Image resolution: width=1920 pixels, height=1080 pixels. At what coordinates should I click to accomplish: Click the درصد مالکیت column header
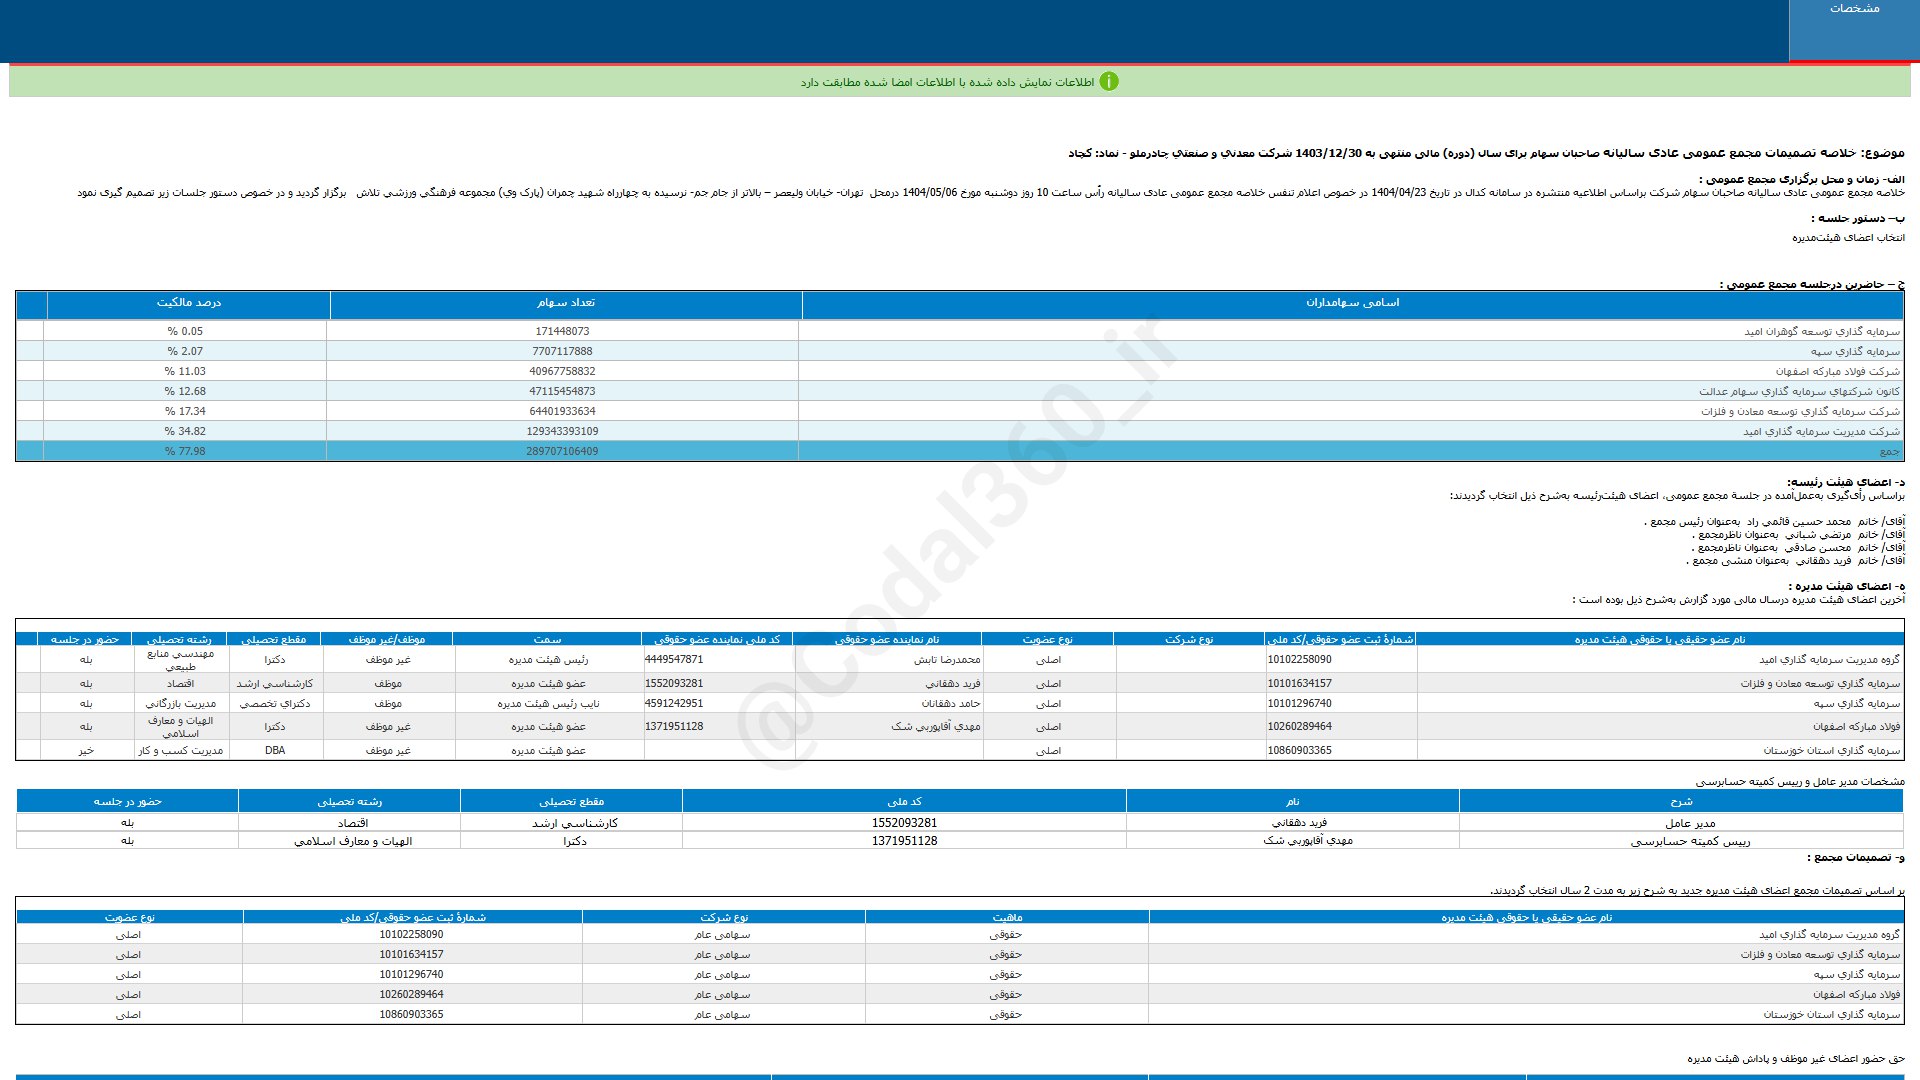188,303
